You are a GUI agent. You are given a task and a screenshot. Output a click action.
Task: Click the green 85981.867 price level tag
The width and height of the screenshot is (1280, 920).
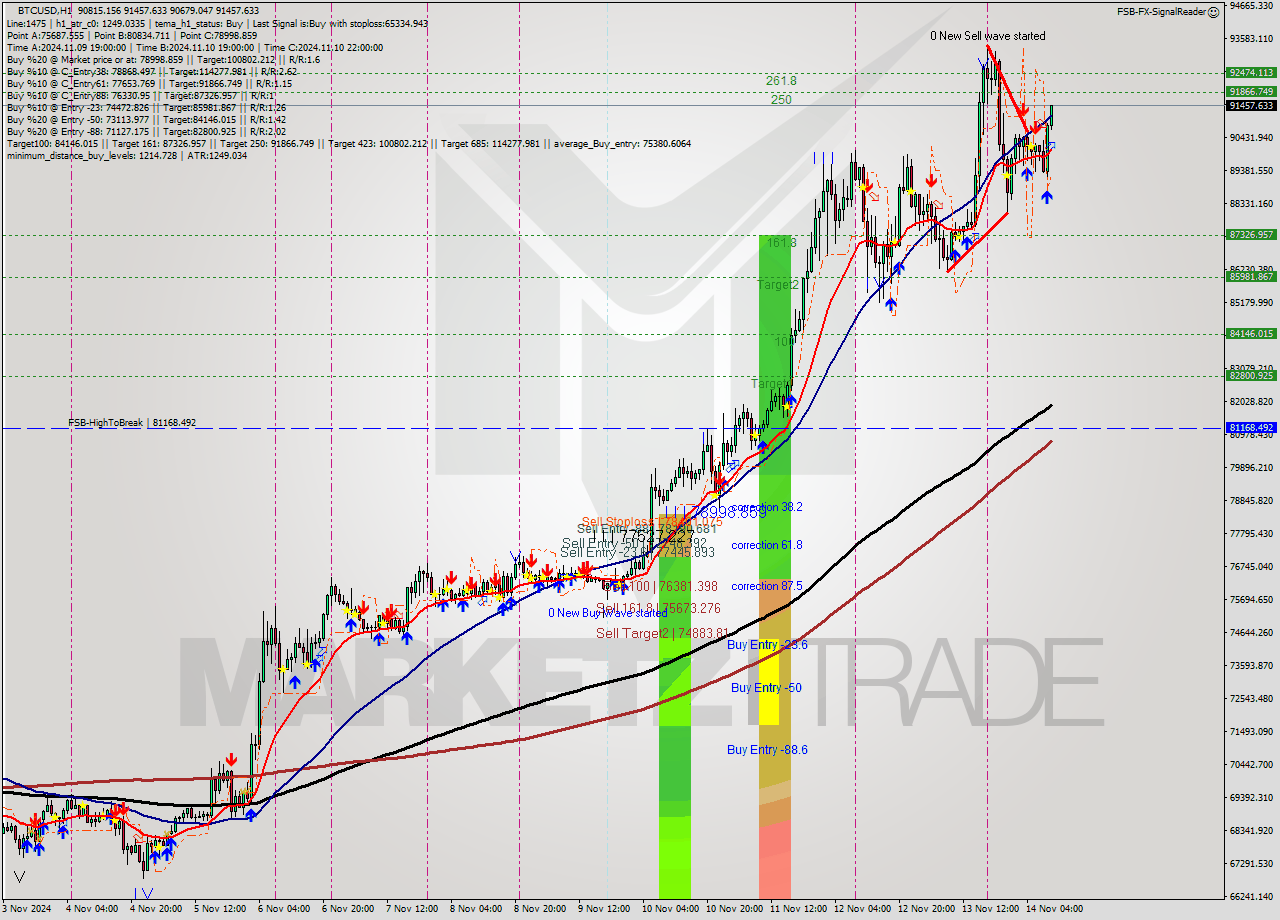tap(1251, 277)
